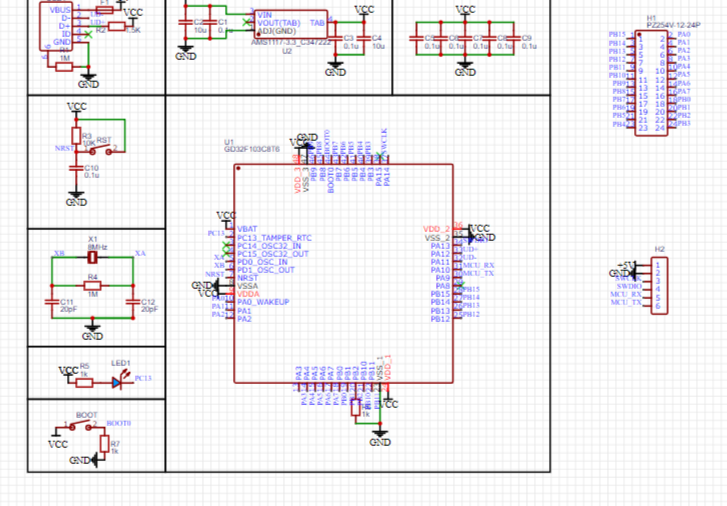Click PC15_OSC32_OUT pin label
This screenshot has width=727, height=506.
pyautogui.click(x=273, y=254)
